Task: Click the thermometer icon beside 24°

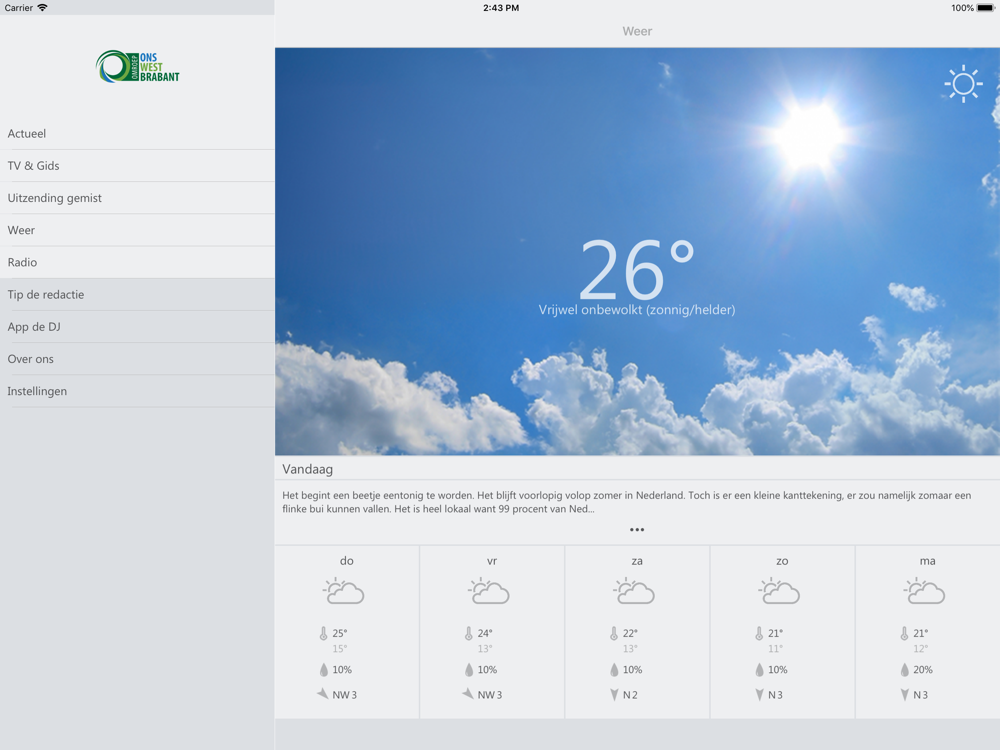Action: 469,633
